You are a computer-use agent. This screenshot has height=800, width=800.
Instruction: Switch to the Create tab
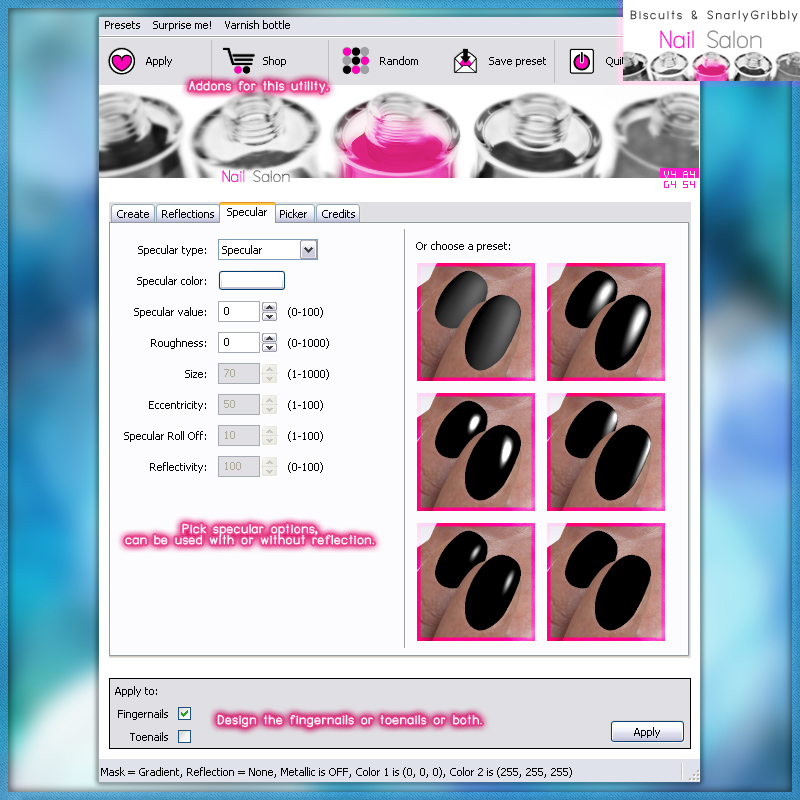[133, 214]
